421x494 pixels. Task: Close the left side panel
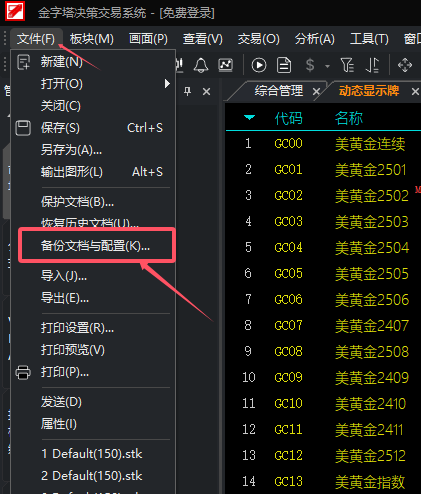[207, 91]
